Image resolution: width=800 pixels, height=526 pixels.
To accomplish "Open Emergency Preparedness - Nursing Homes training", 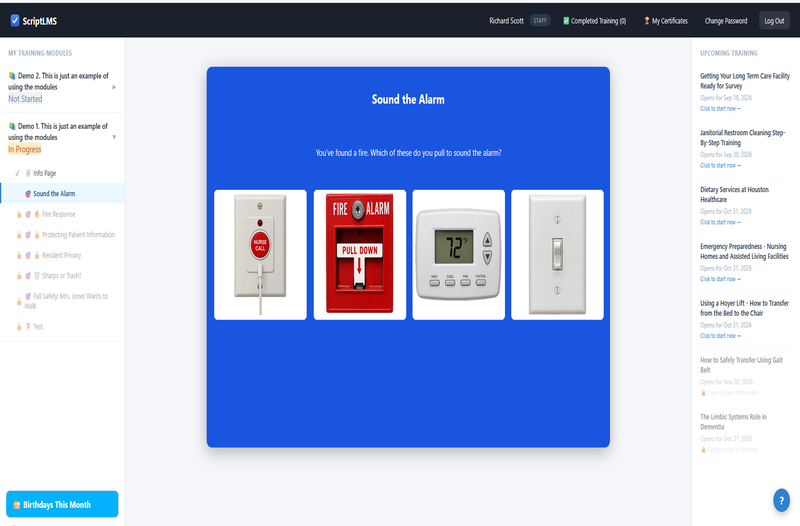I will [x=744, y=251].
